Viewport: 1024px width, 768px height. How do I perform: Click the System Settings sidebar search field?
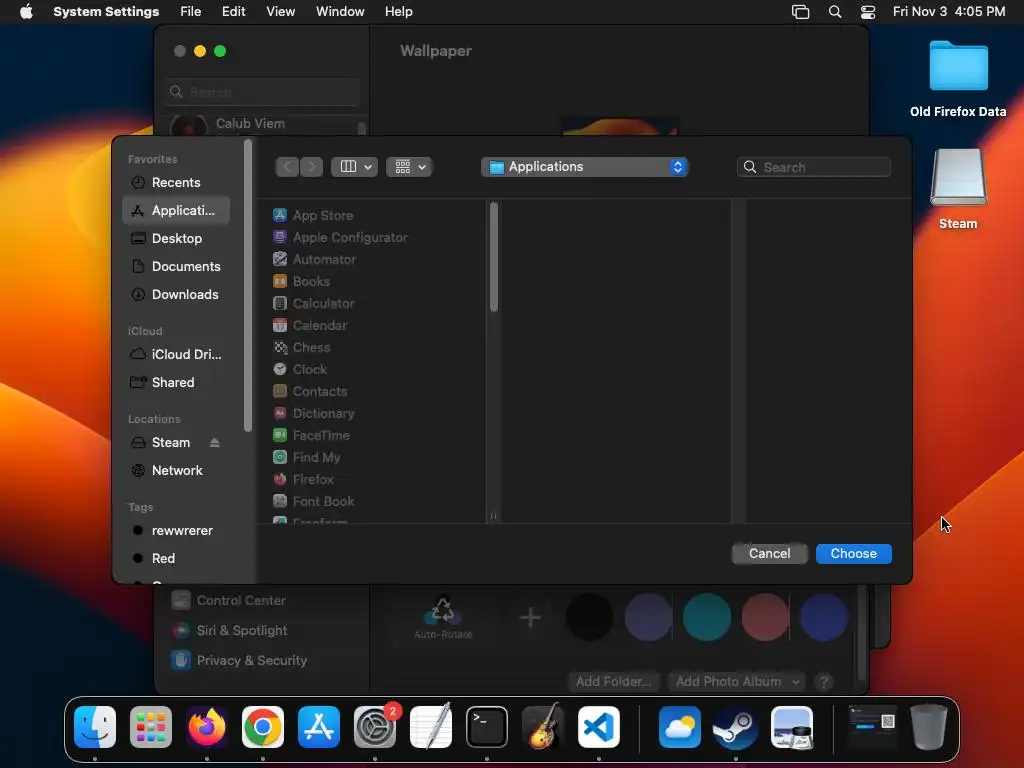(262, 92)
